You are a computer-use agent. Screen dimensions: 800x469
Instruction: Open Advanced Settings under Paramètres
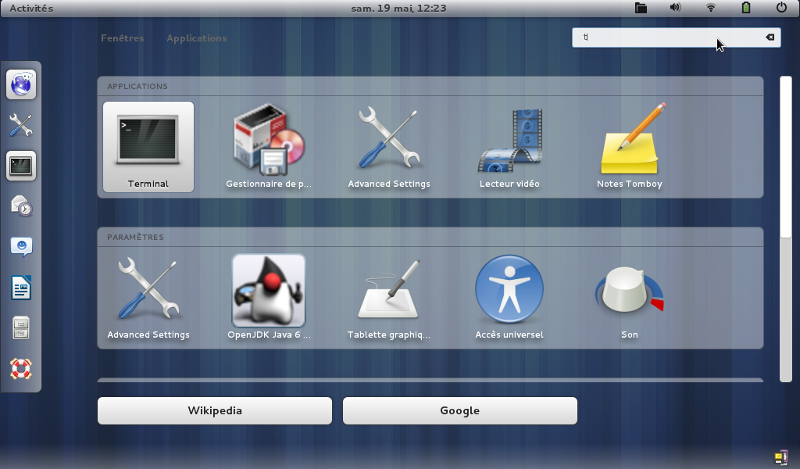pos(148,297)
